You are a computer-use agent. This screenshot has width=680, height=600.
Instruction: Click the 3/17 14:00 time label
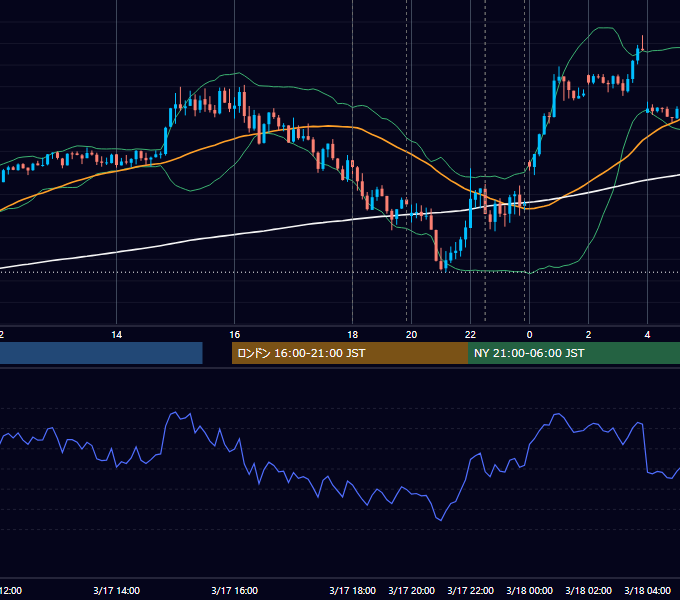tap(117, 590)
